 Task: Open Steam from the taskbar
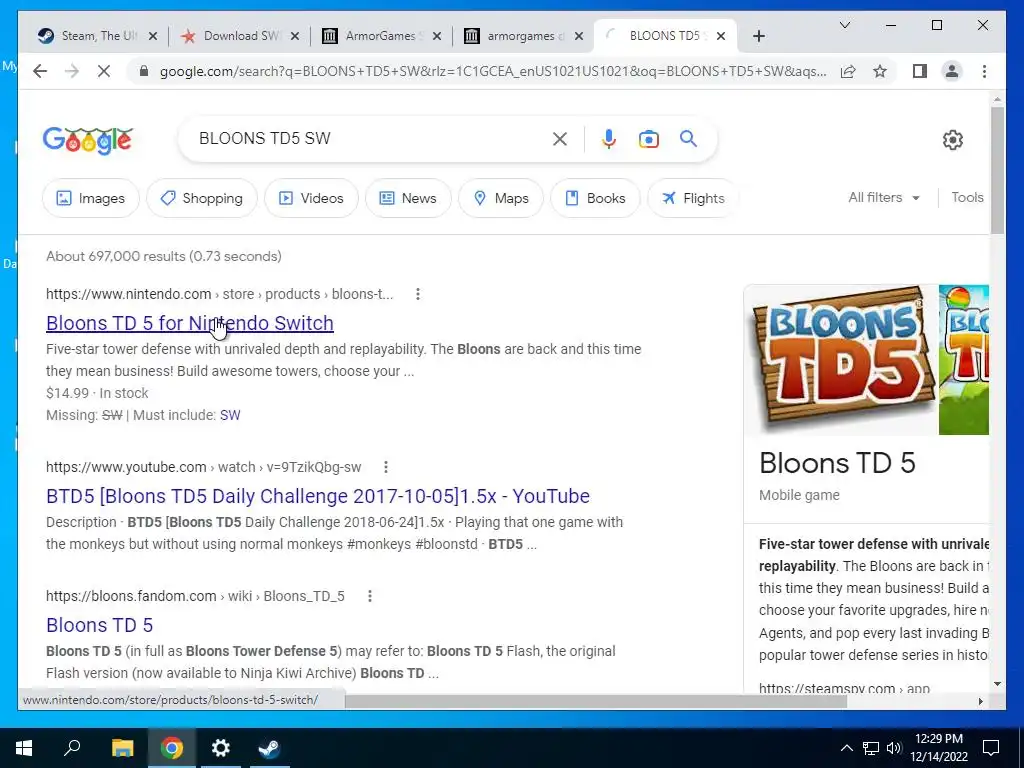[x=269, y=748]
